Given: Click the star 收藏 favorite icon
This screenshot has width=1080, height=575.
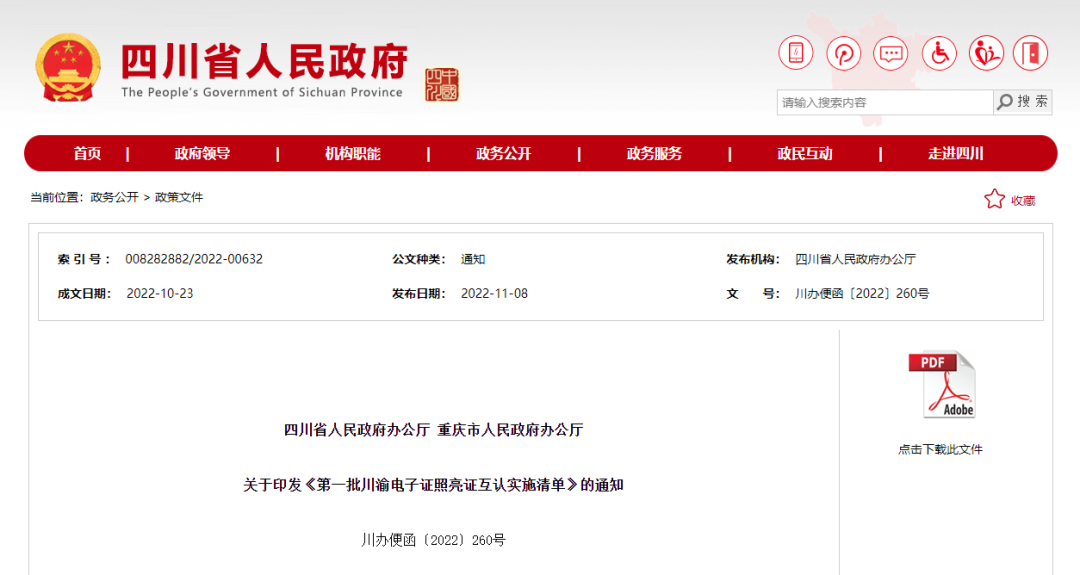Looking at the screenshot, I should 994,199.
